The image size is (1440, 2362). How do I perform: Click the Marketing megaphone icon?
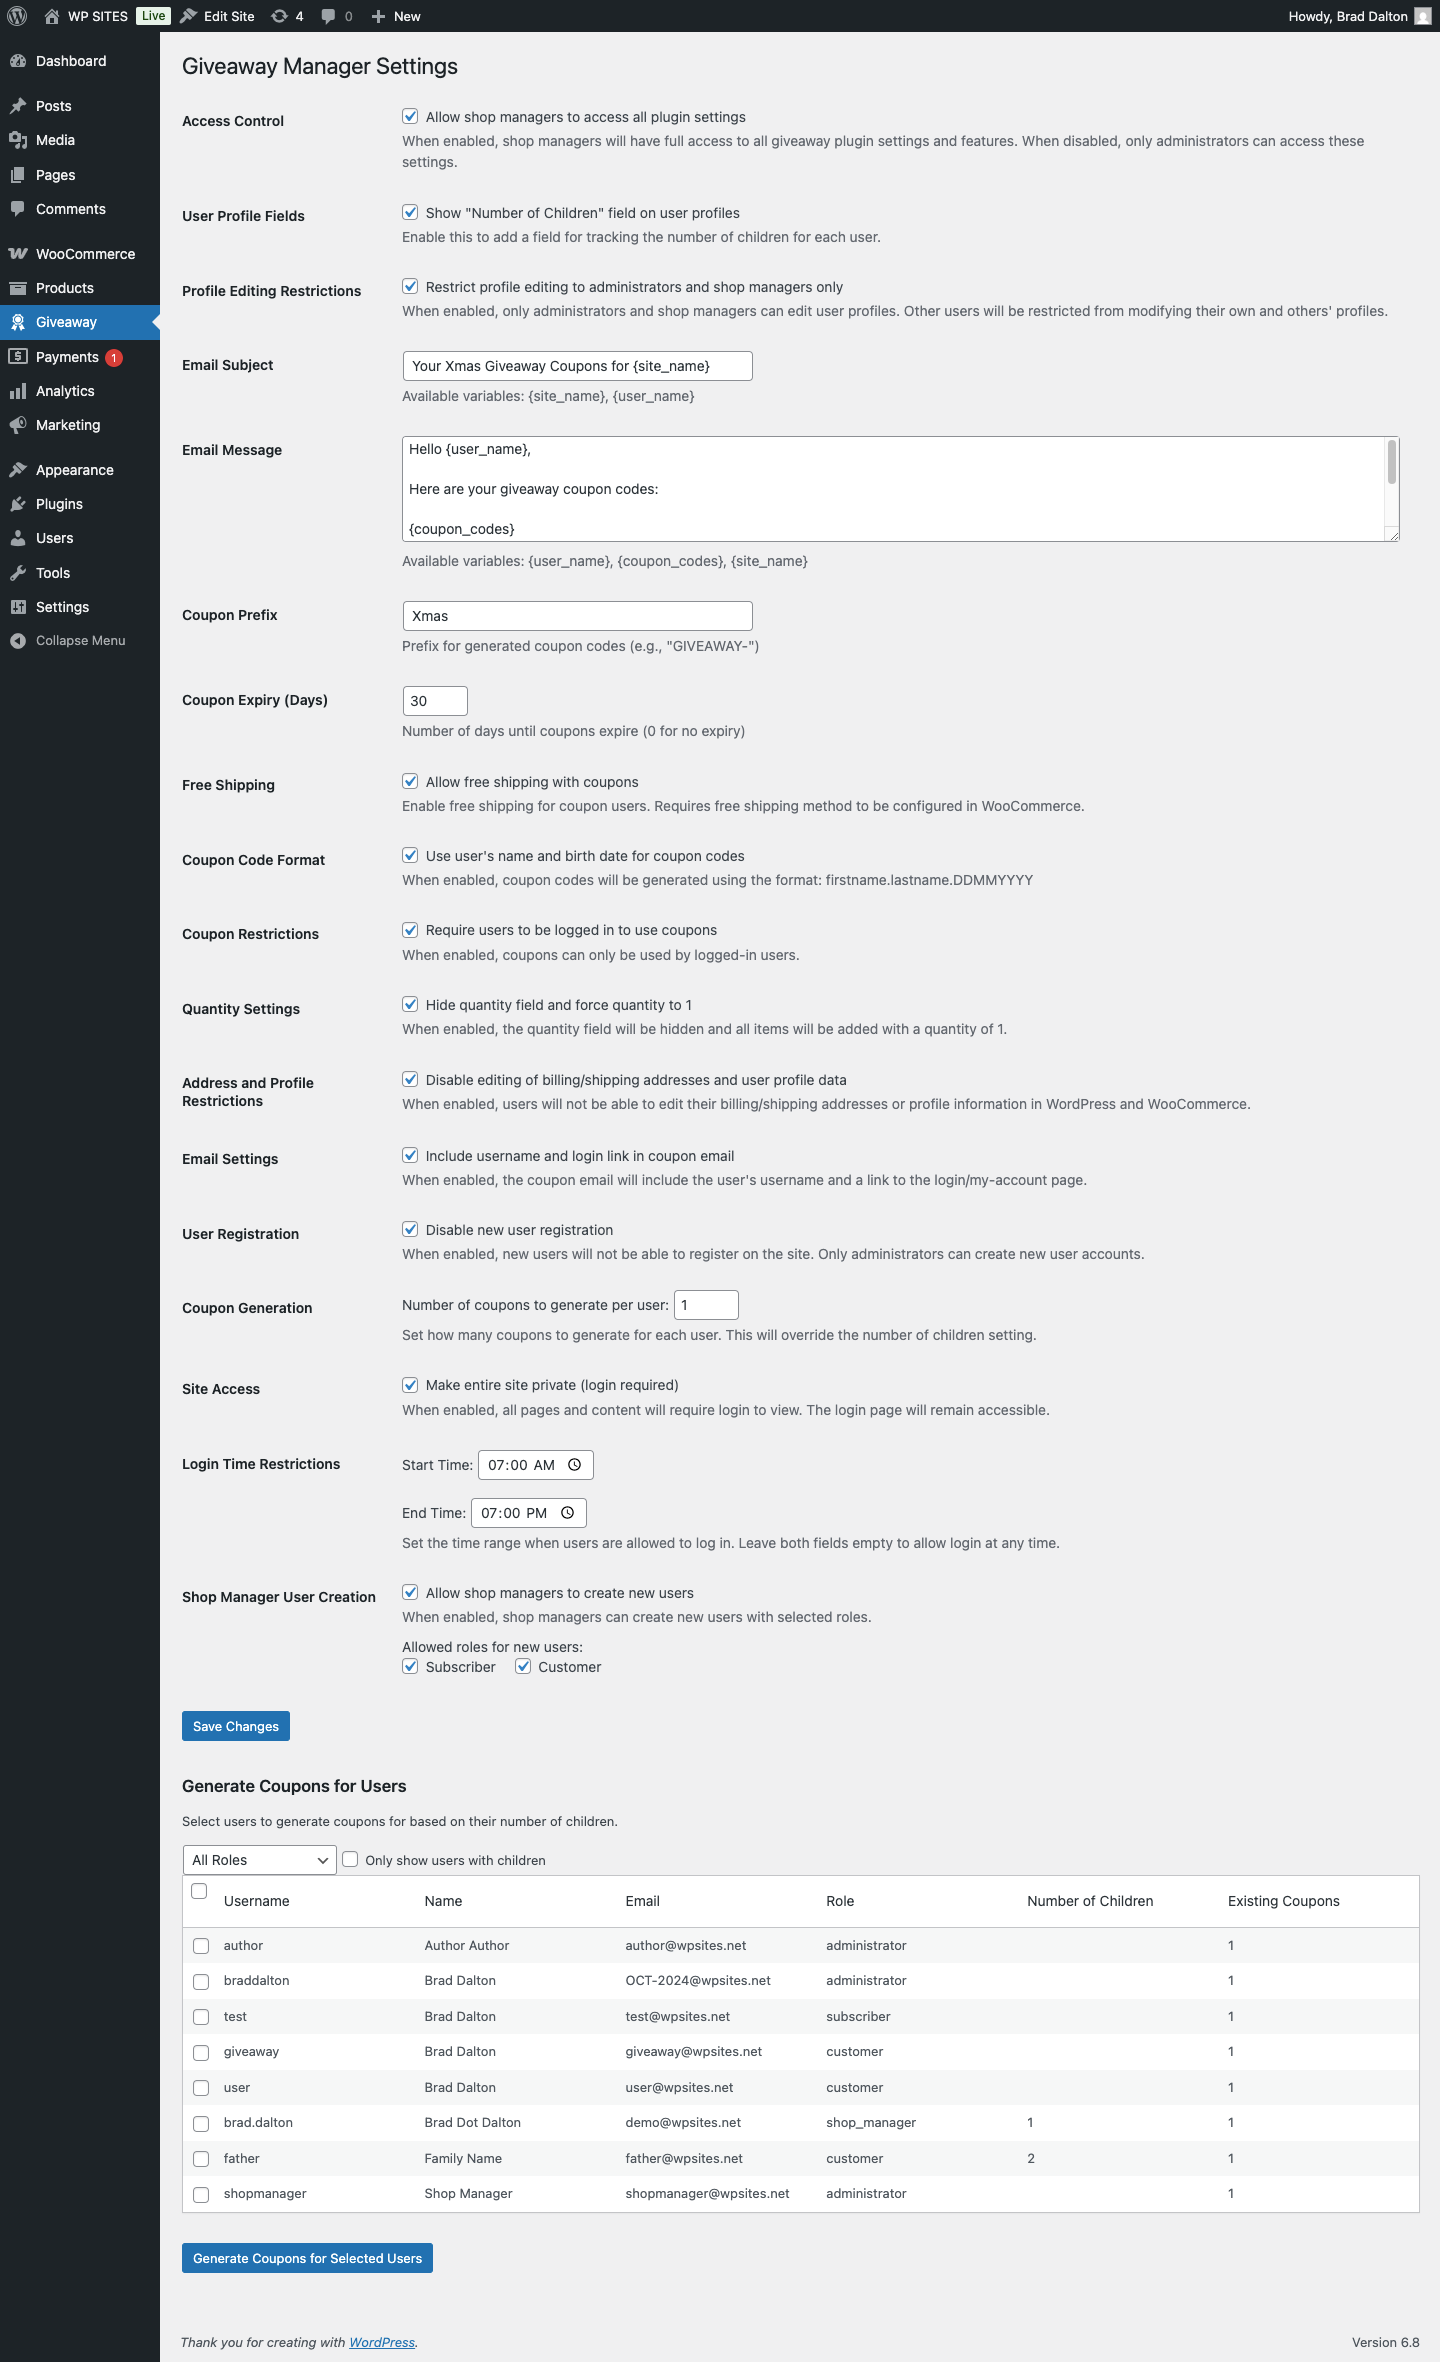click(x=18, y=425)
